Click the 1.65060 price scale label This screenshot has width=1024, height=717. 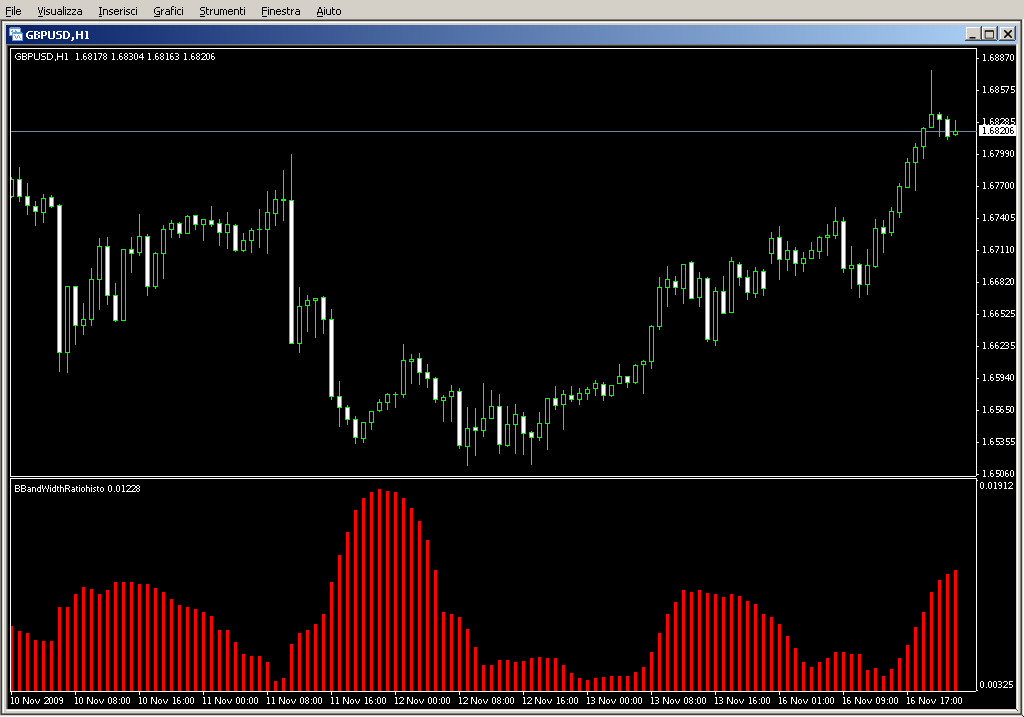[x=999, y=473]
